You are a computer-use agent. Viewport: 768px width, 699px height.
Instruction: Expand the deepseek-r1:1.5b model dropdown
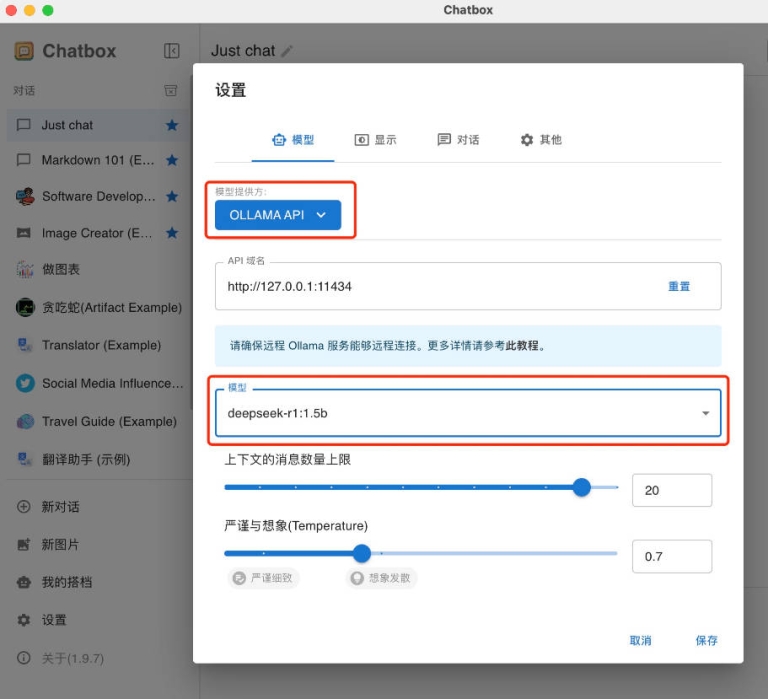(705, 413)
